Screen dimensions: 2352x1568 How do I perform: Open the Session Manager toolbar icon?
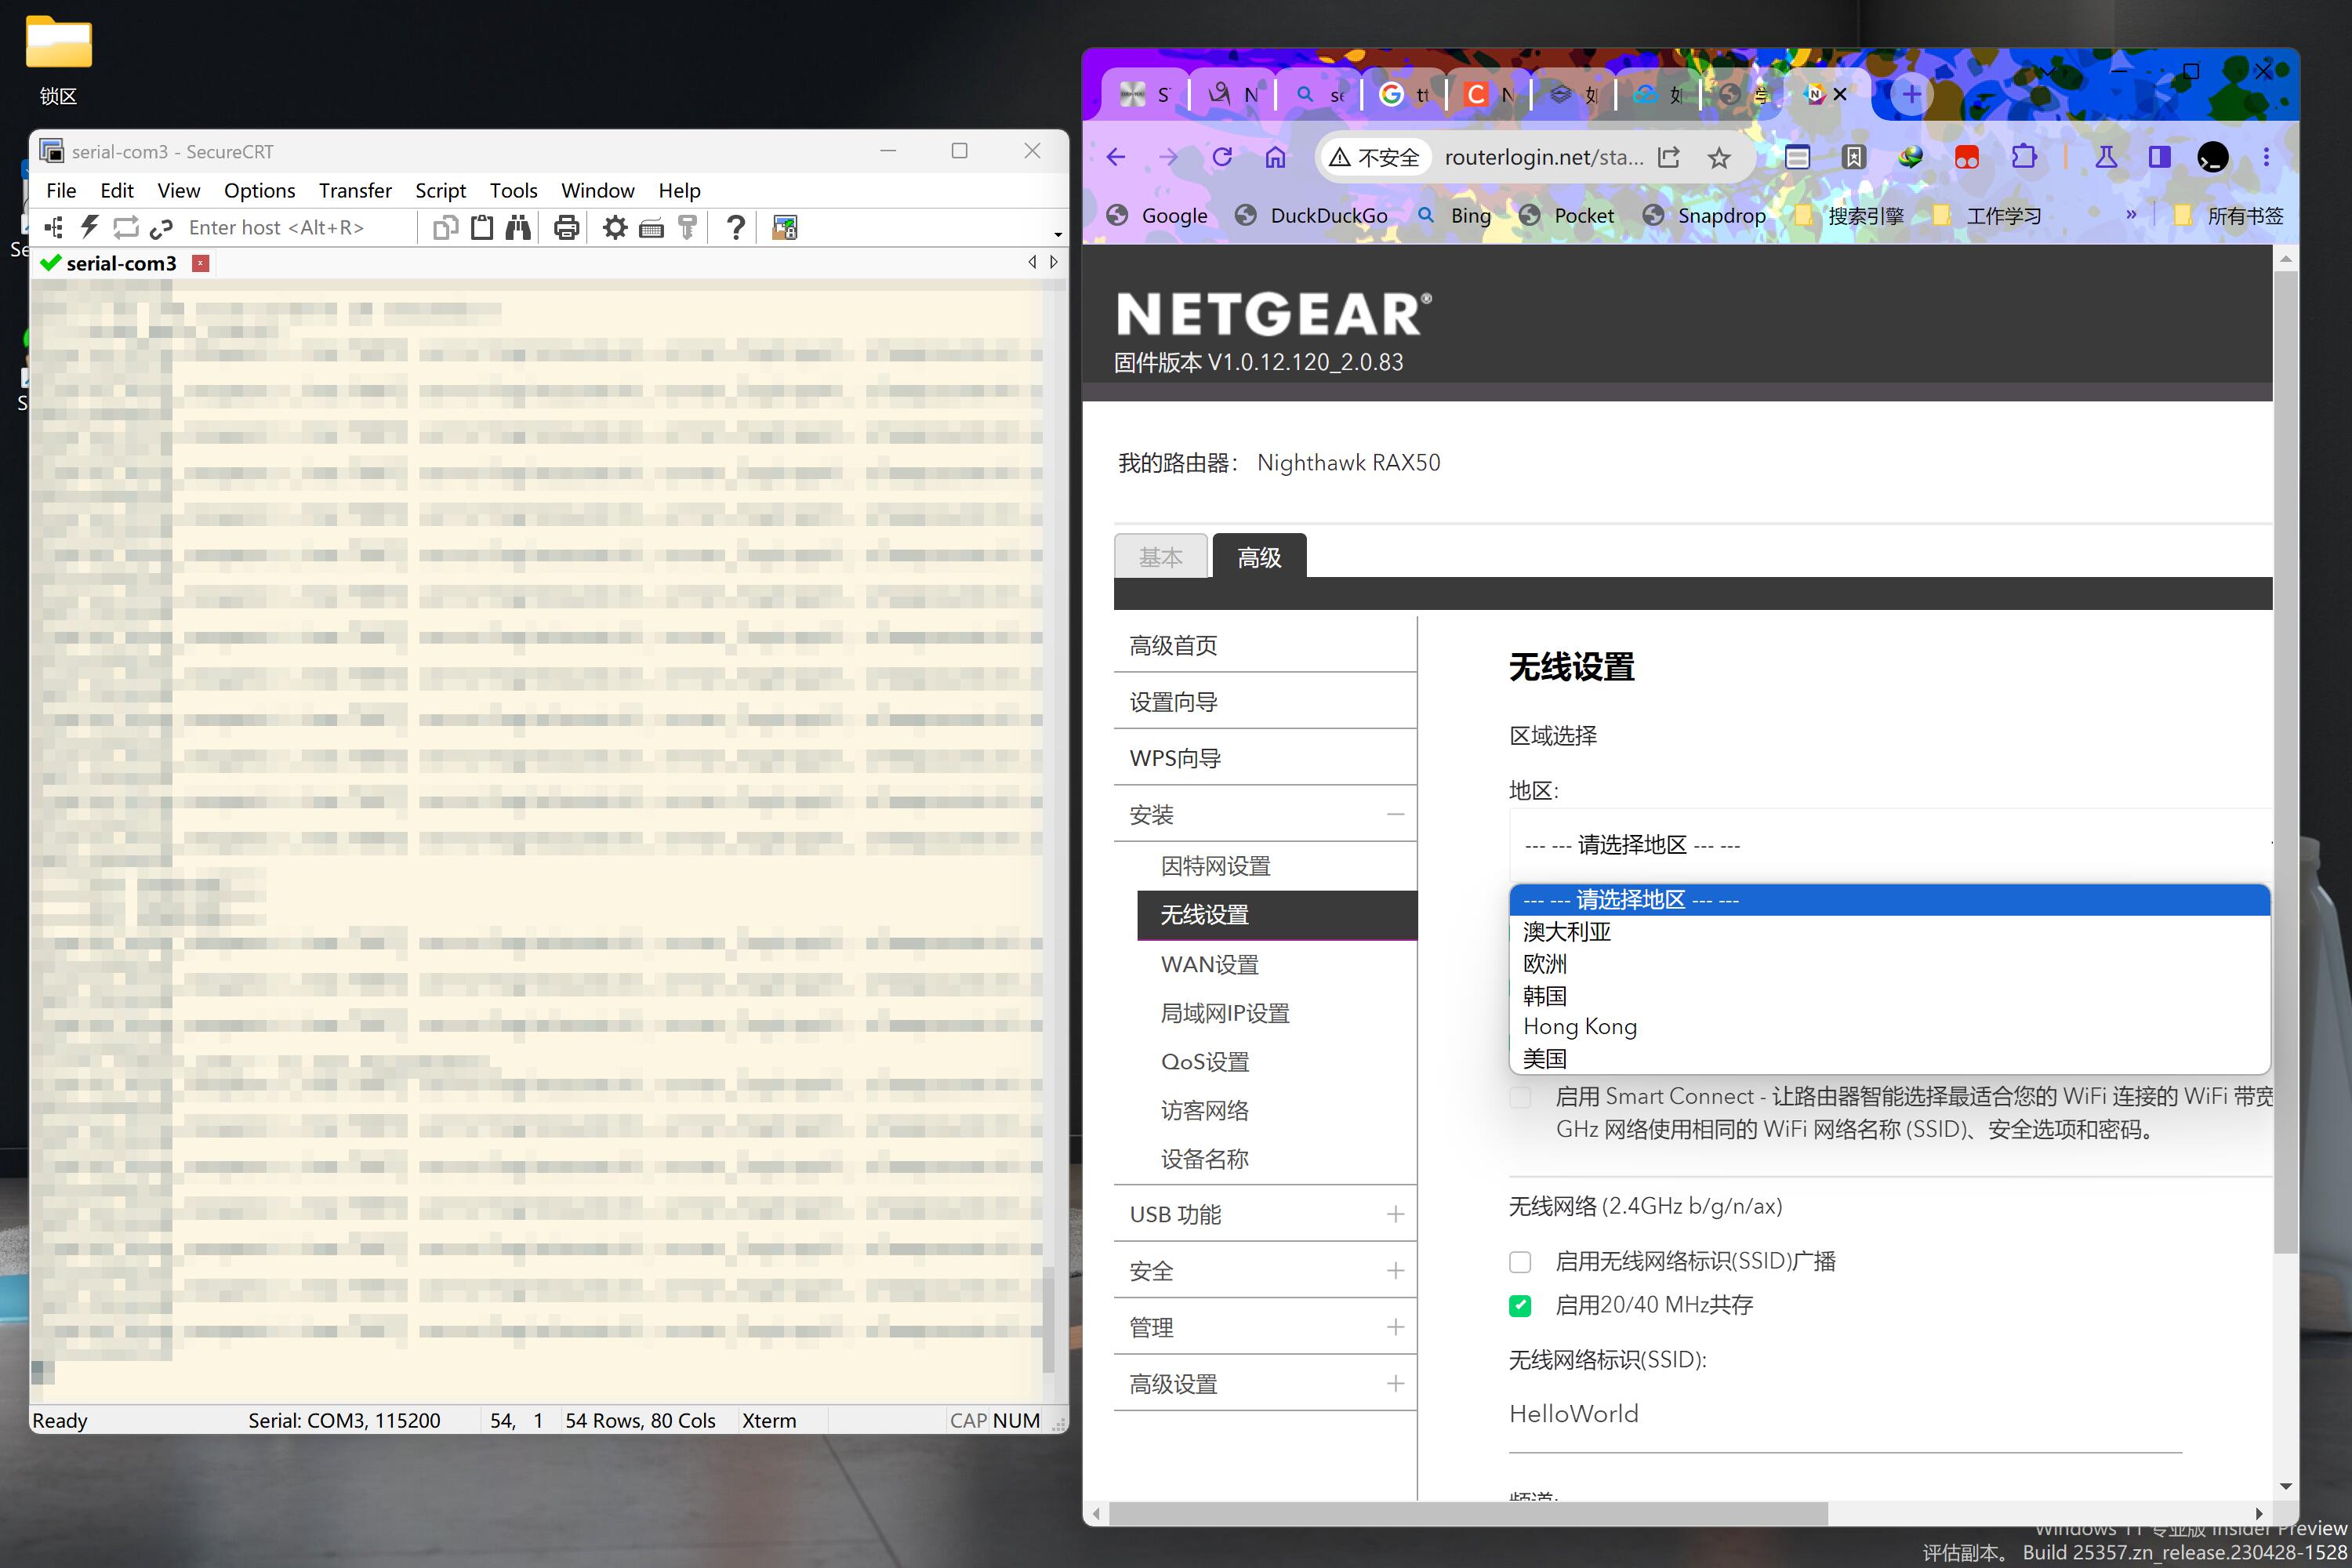tap(54, 227)
